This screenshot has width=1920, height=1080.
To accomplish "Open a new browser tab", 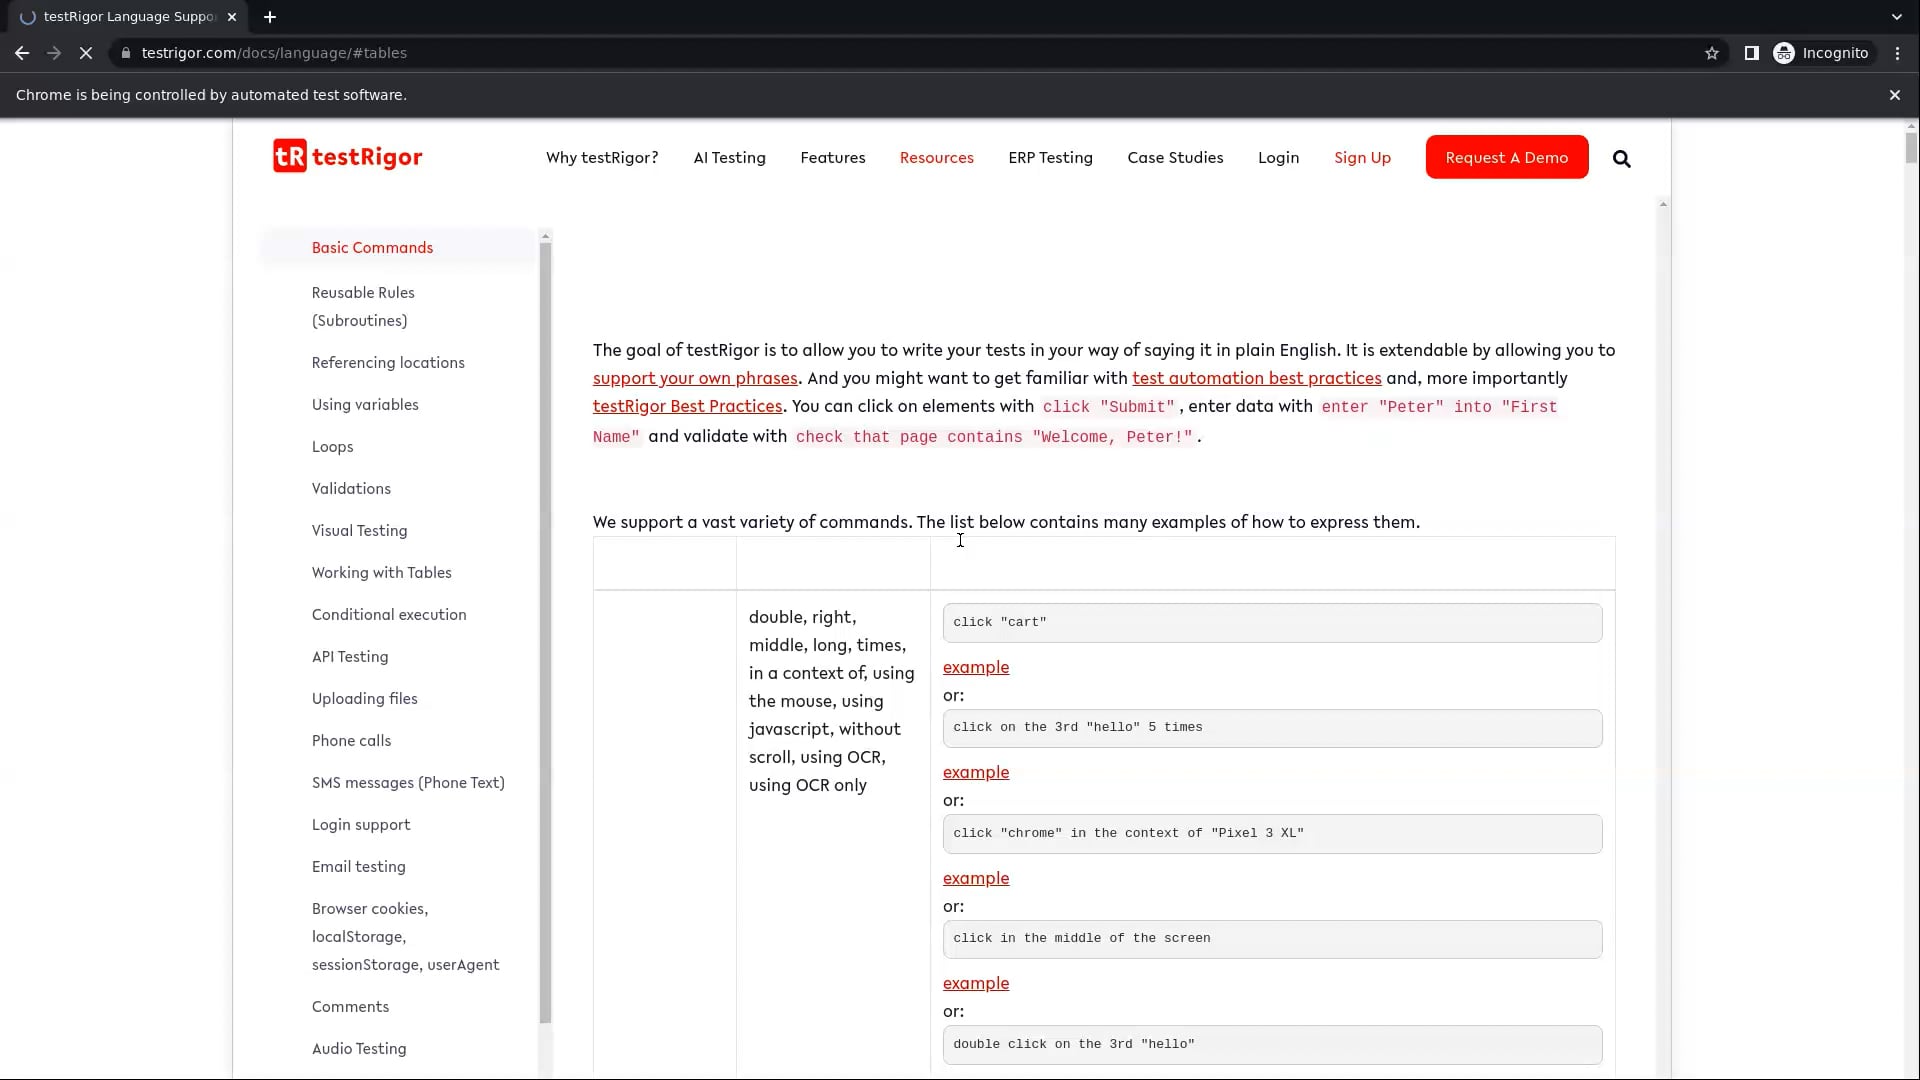I will [270, 17].
